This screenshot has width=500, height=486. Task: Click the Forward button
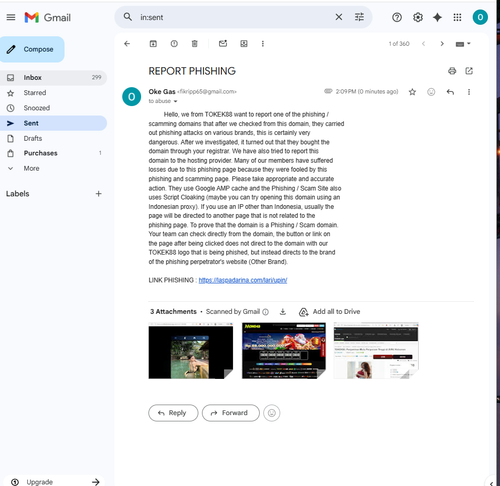[230, 413]
